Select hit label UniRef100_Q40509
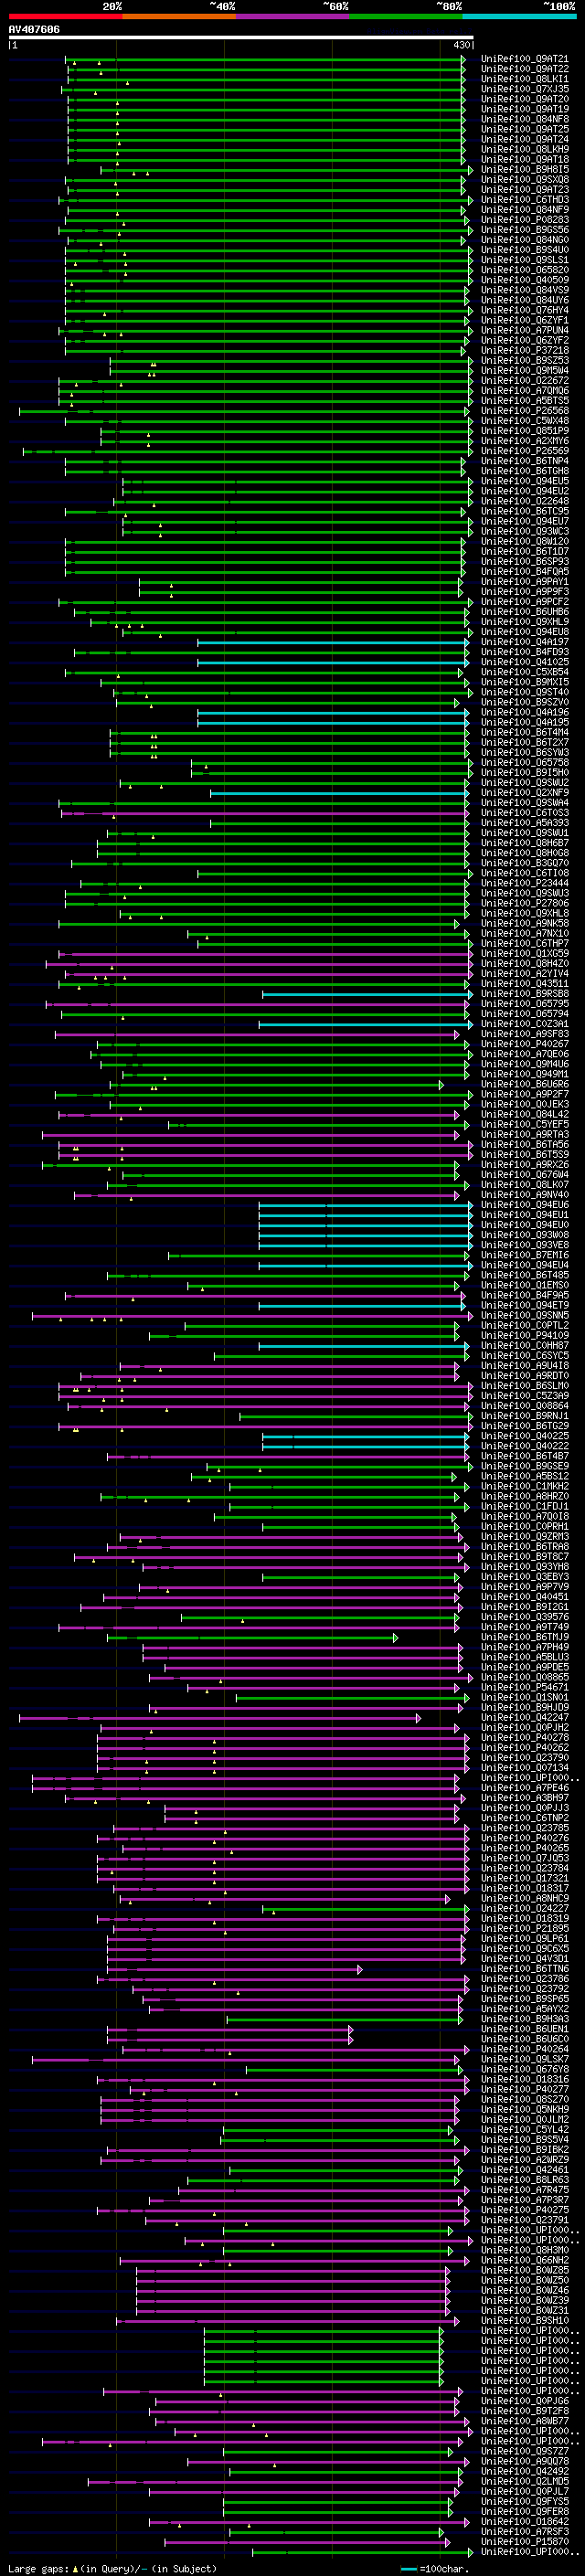The height and width of the screenshot is (2576, 585). point(525,280)
